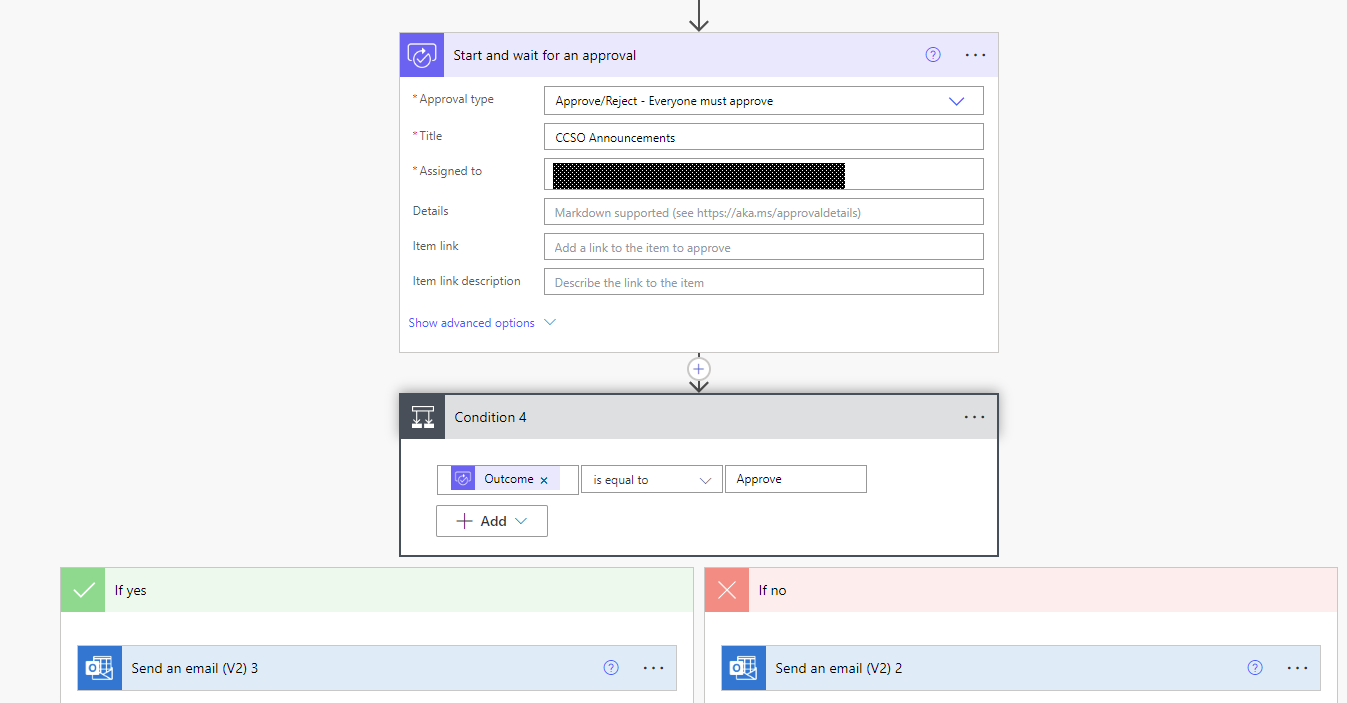Open ellipsis menu for approval action

tap(975, 55)
